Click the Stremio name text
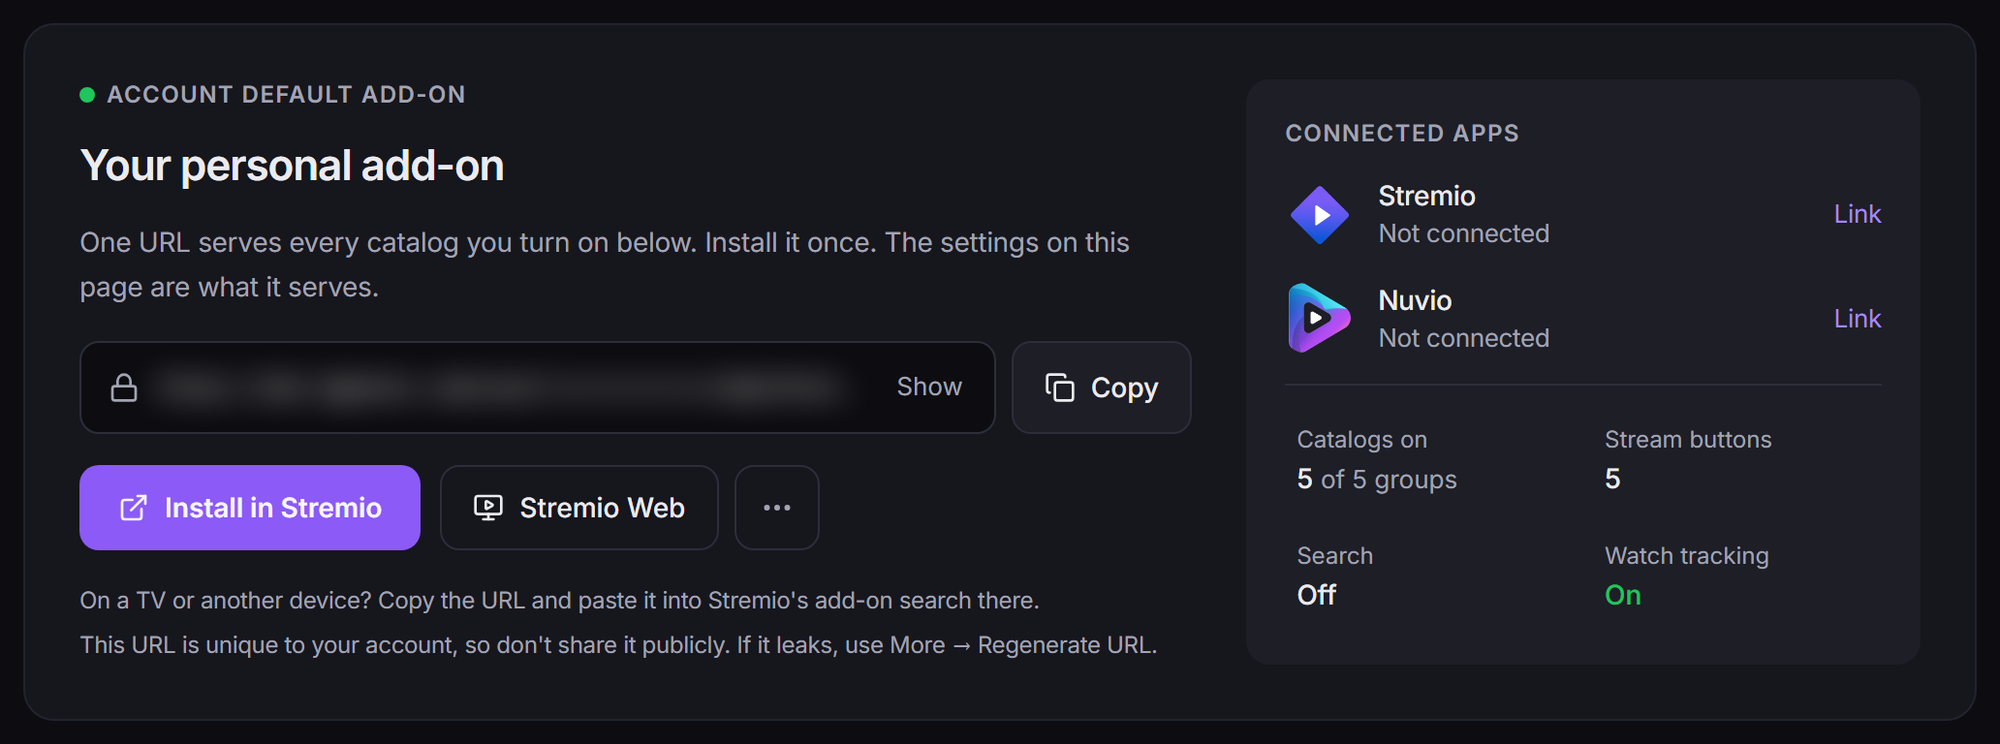2000x744 pixels. 1427,196
